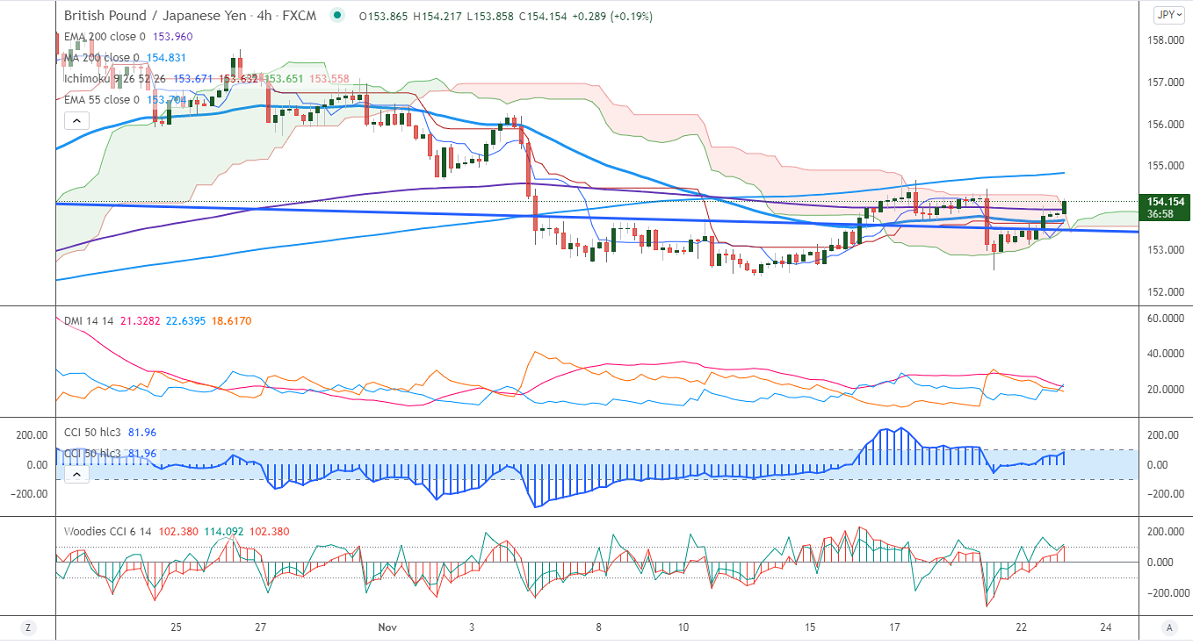Click the countdown timer 36:58
Viewport: 1193px width, 641px height.
(x=1160, y=215)
